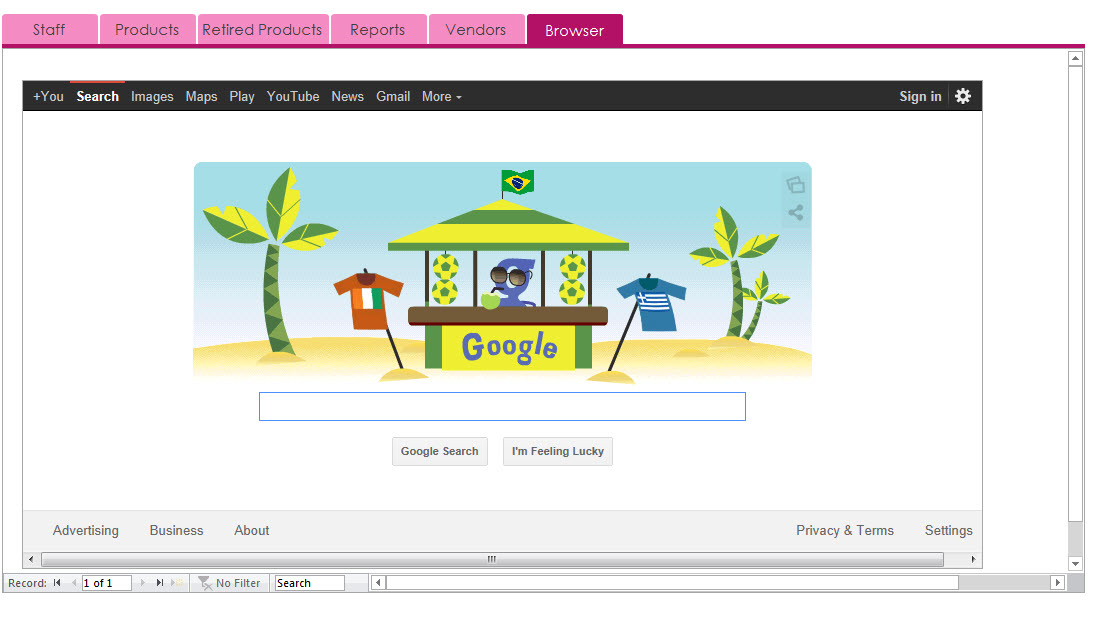Click the Sign in link

919,97
